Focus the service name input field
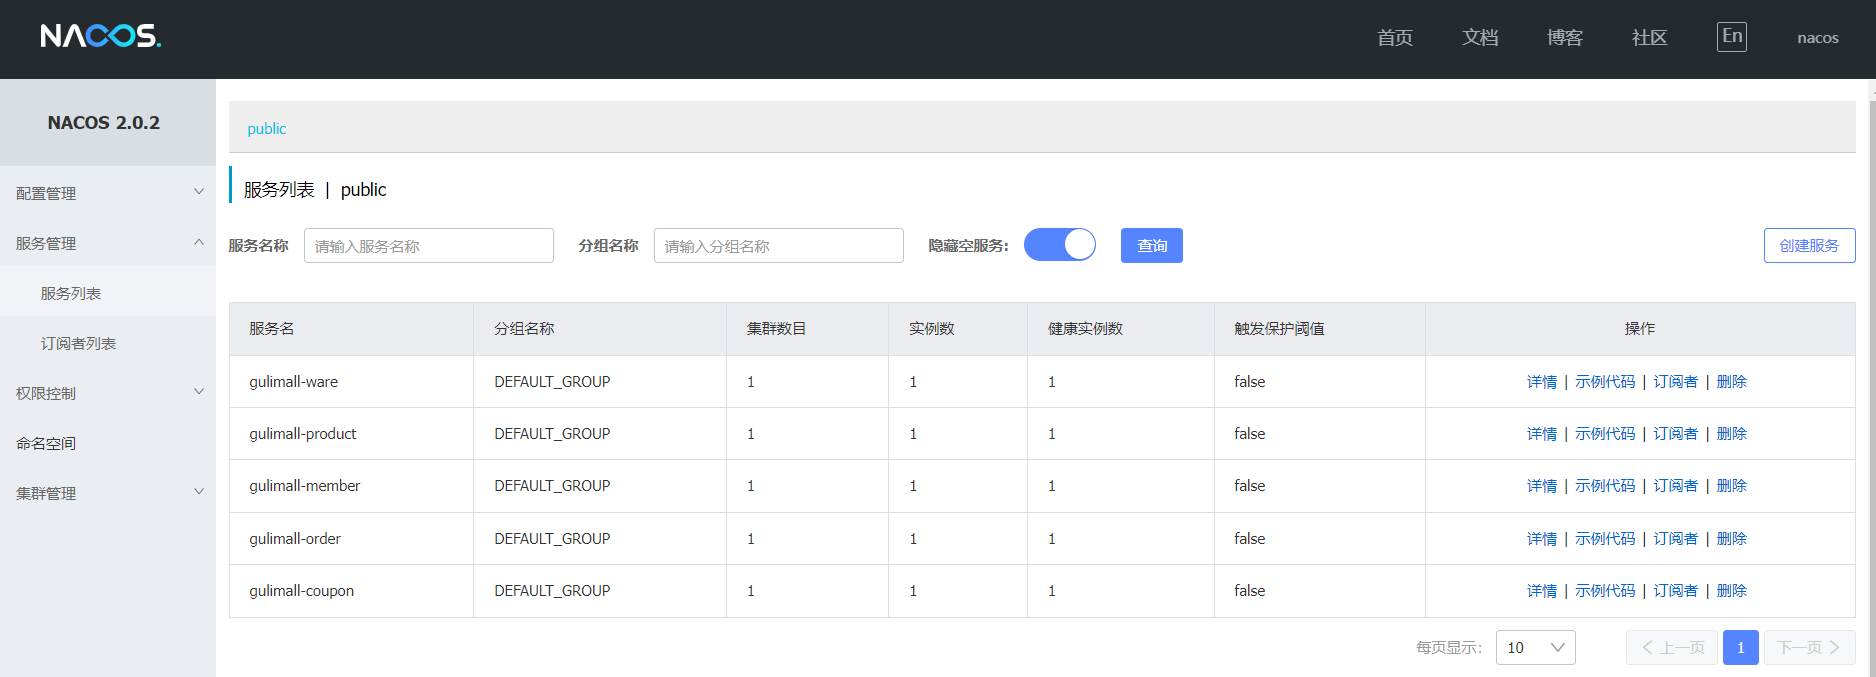Screen dimensions: 1876x677 (428, 246)
